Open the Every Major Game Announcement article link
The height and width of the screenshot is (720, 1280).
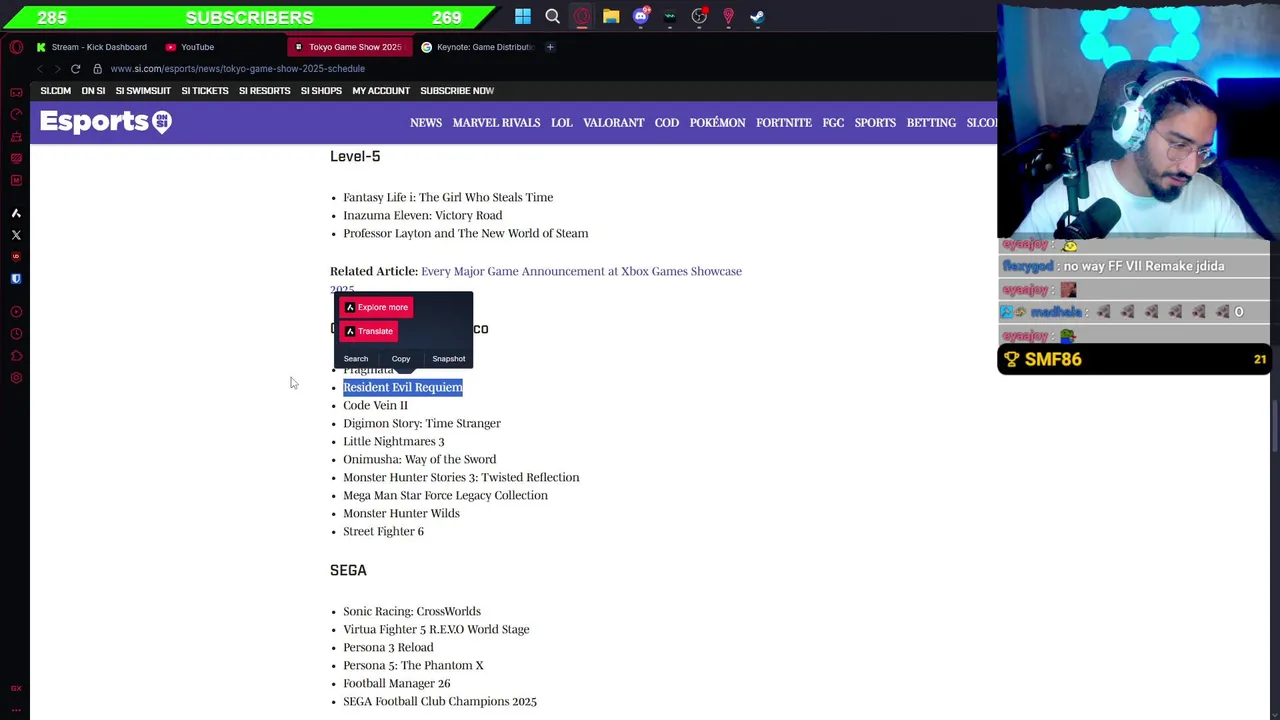click(x=581, y=271)
